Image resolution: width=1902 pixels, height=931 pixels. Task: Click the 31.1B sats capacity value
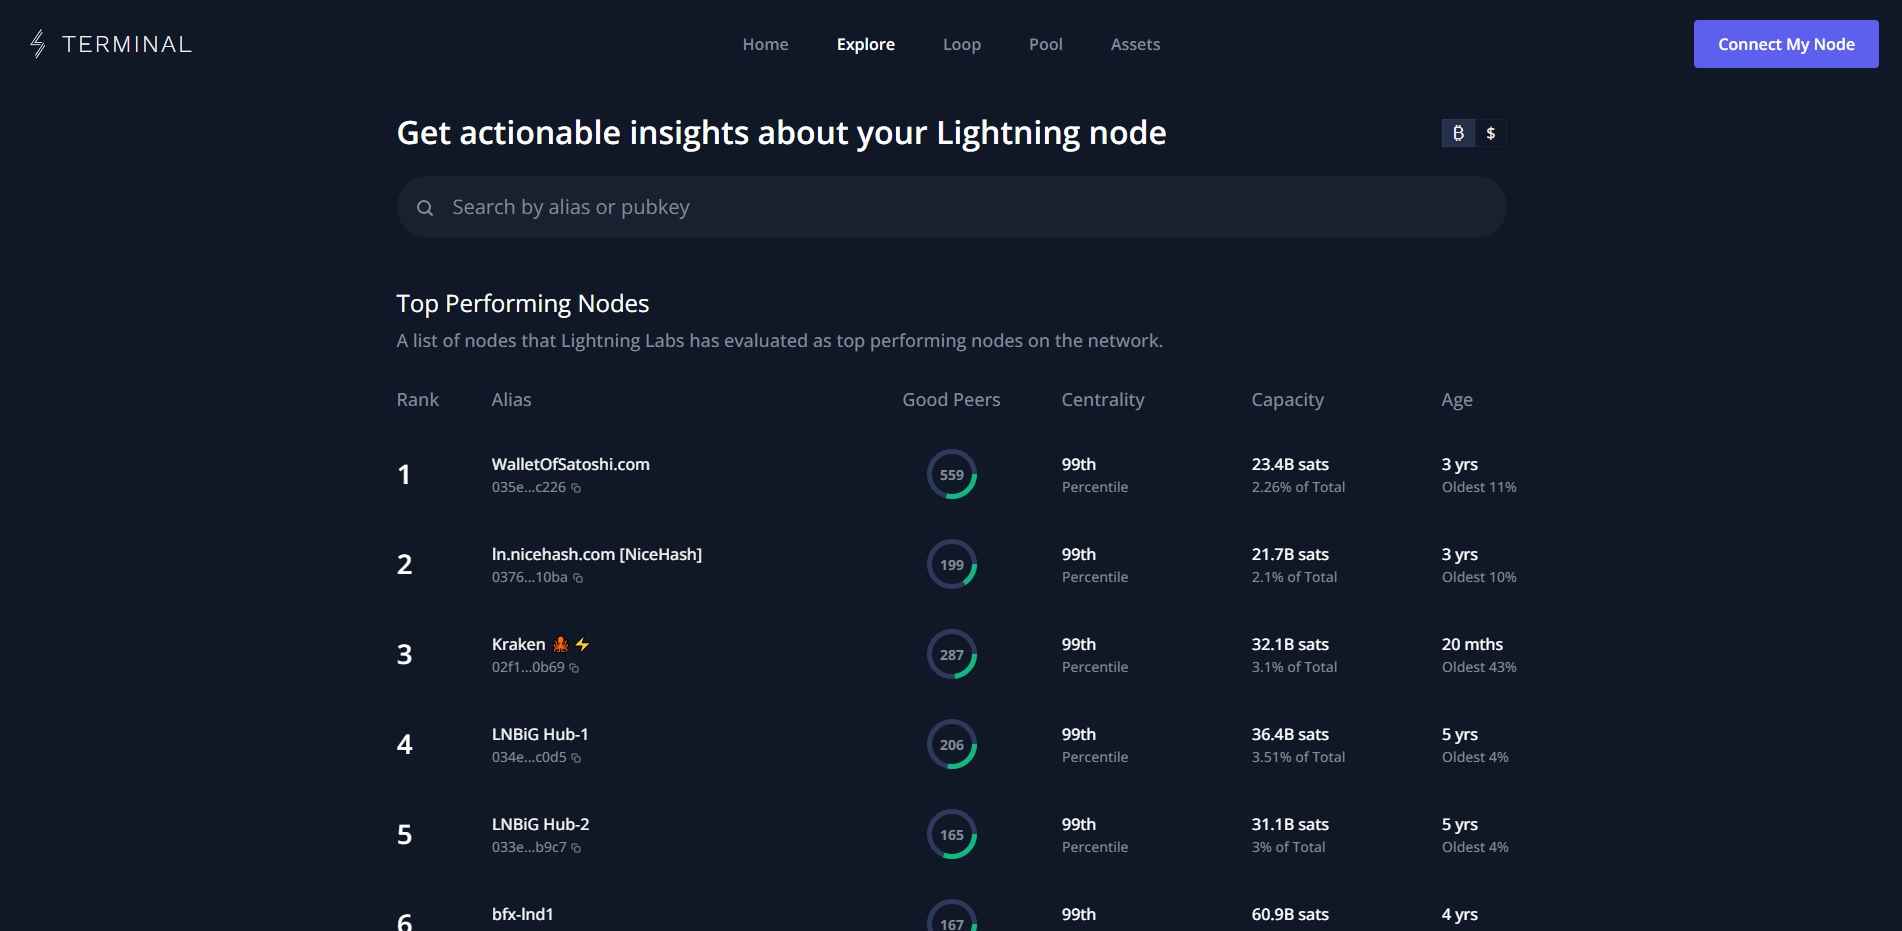coord(1290,824)
